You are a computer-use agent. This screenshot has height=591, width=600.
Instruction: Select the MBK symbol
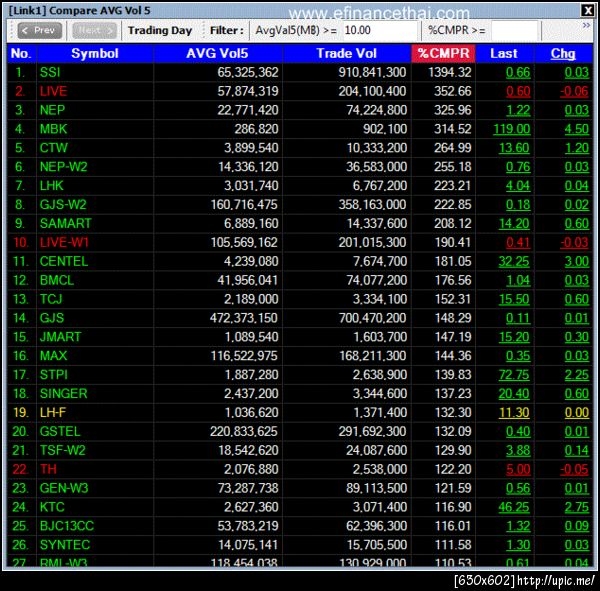click(x=54, y=129)
